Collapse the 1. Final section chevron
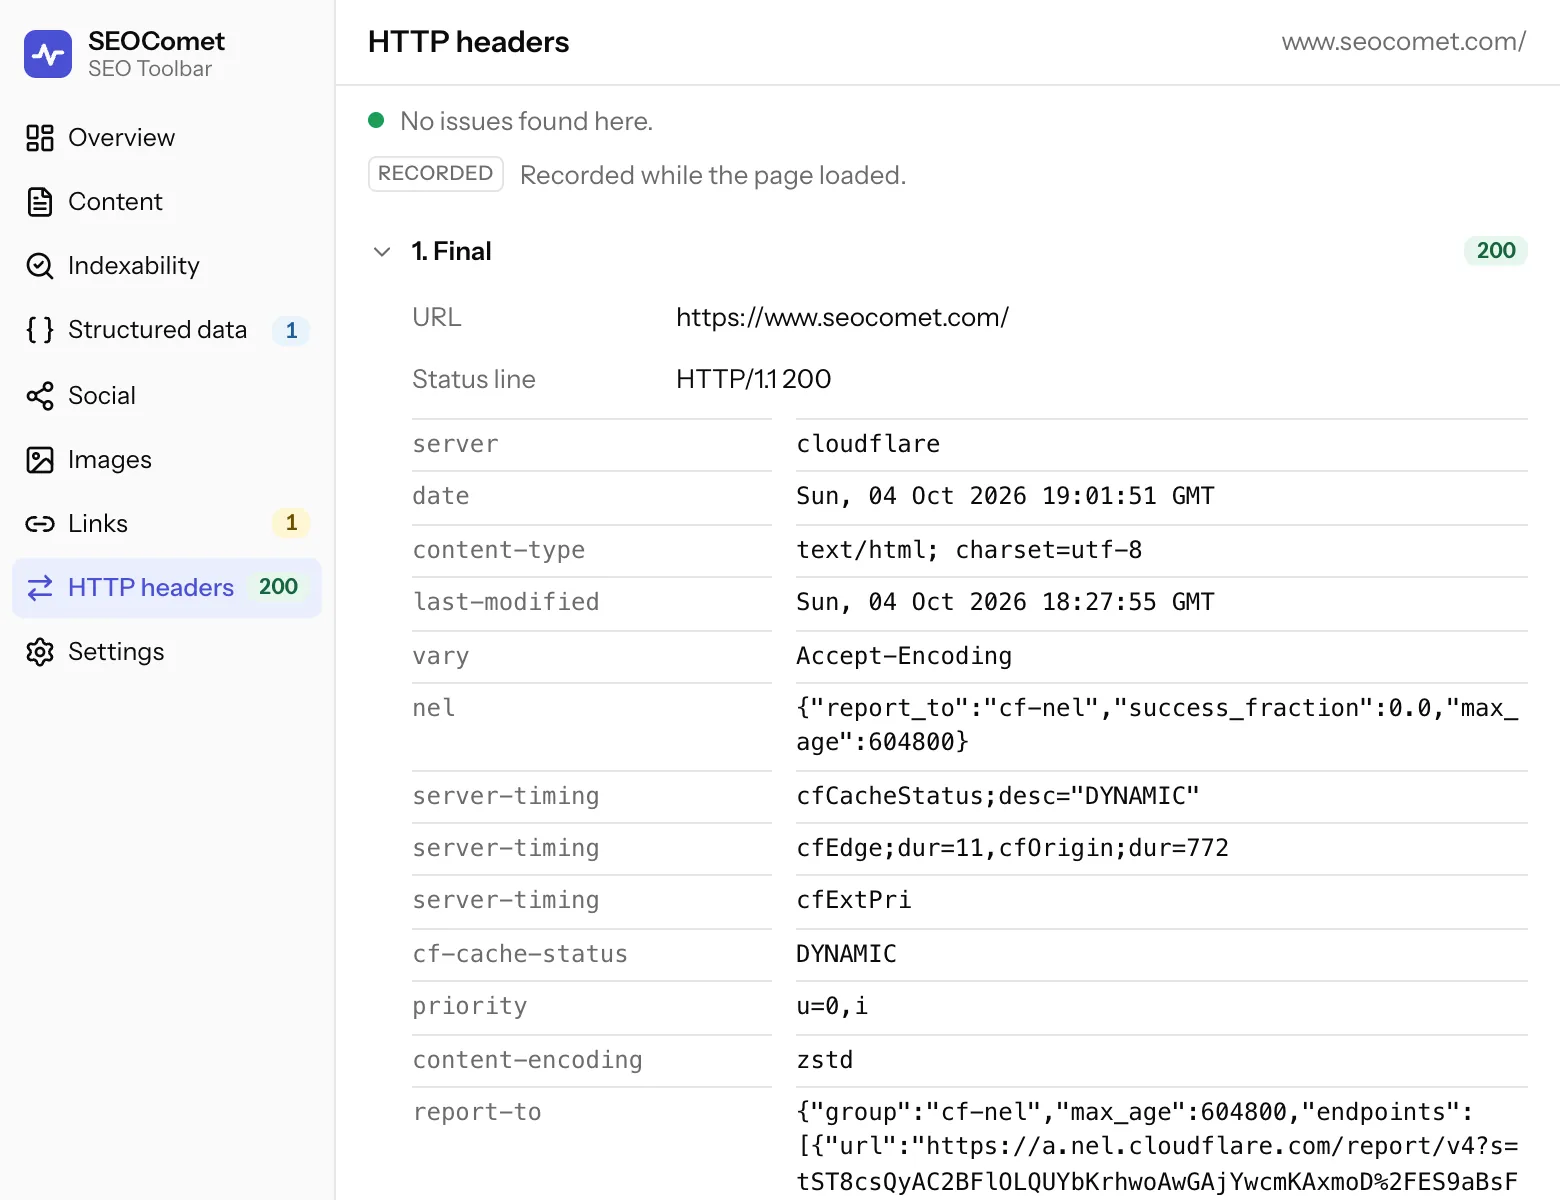 (382, 252)
